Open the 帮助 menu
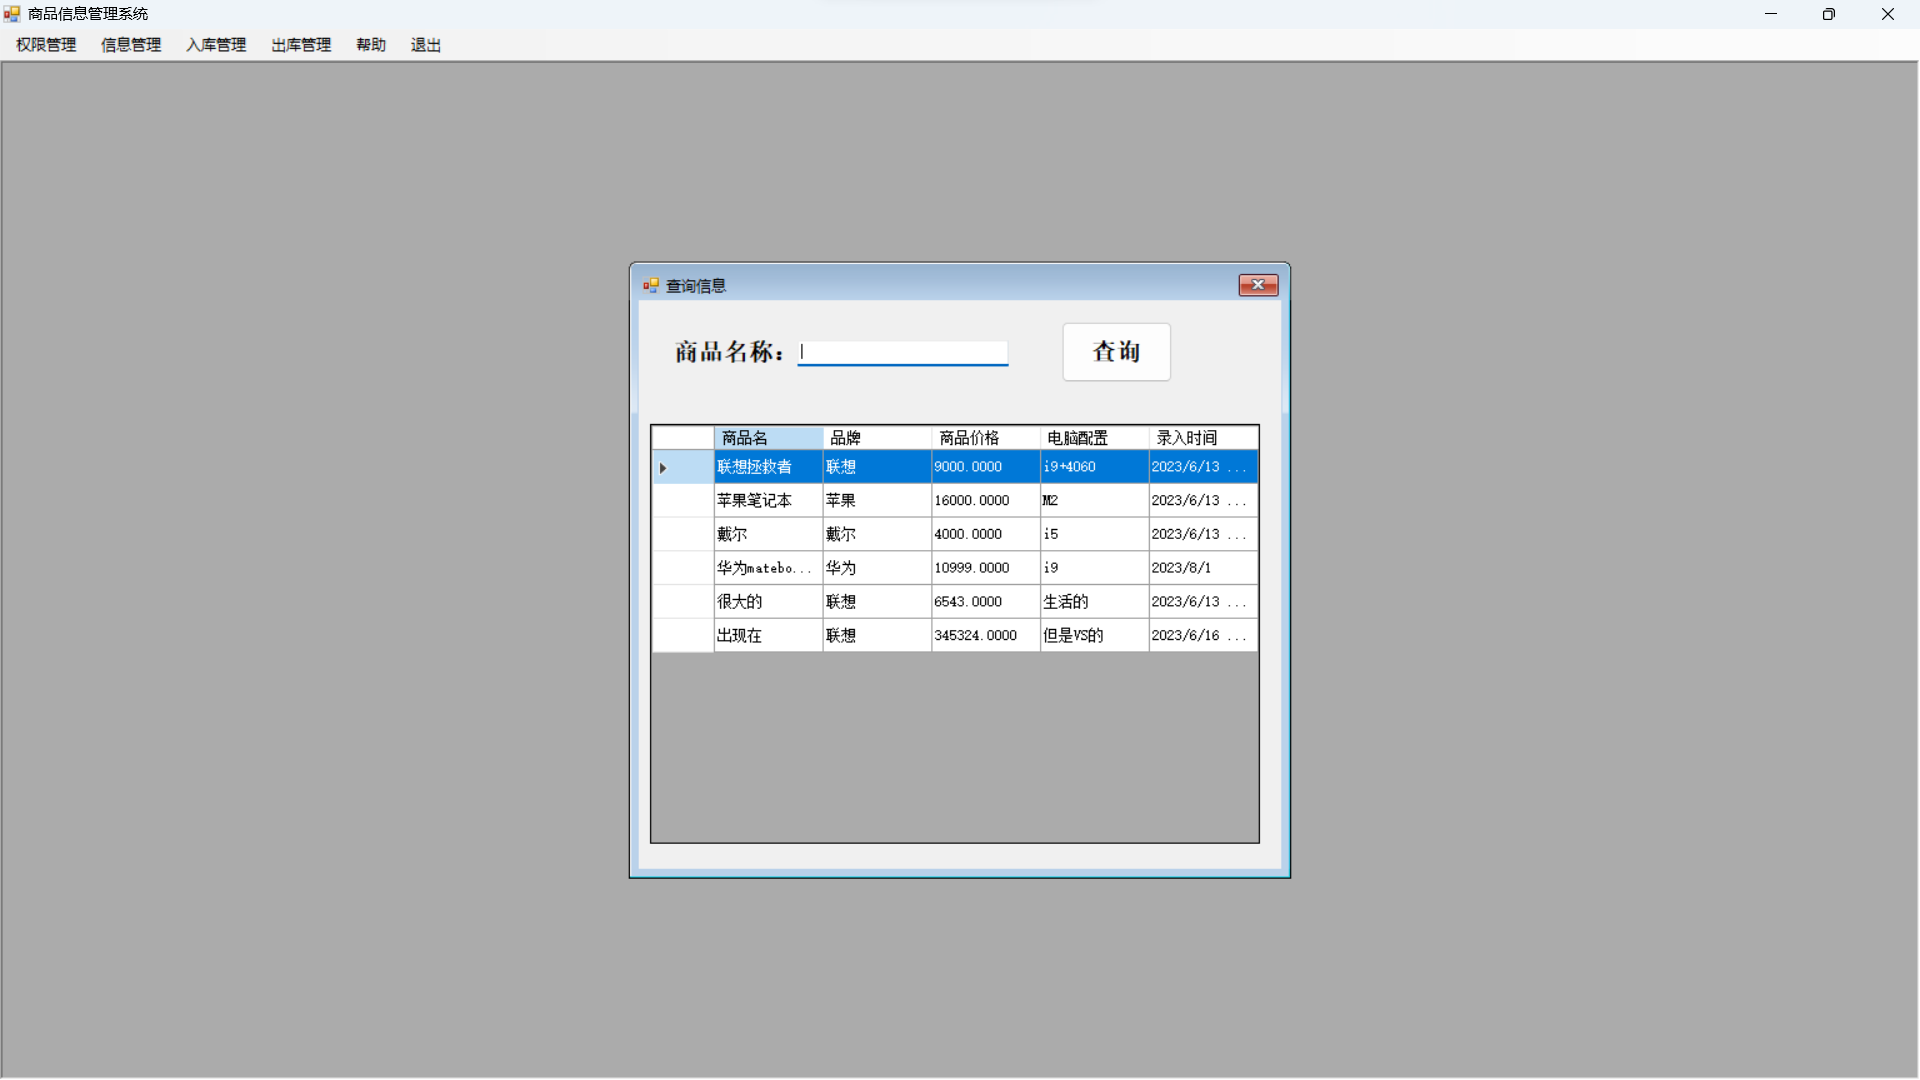Viewport: 1920px width, 1080px height. click(x=371, y=45)
